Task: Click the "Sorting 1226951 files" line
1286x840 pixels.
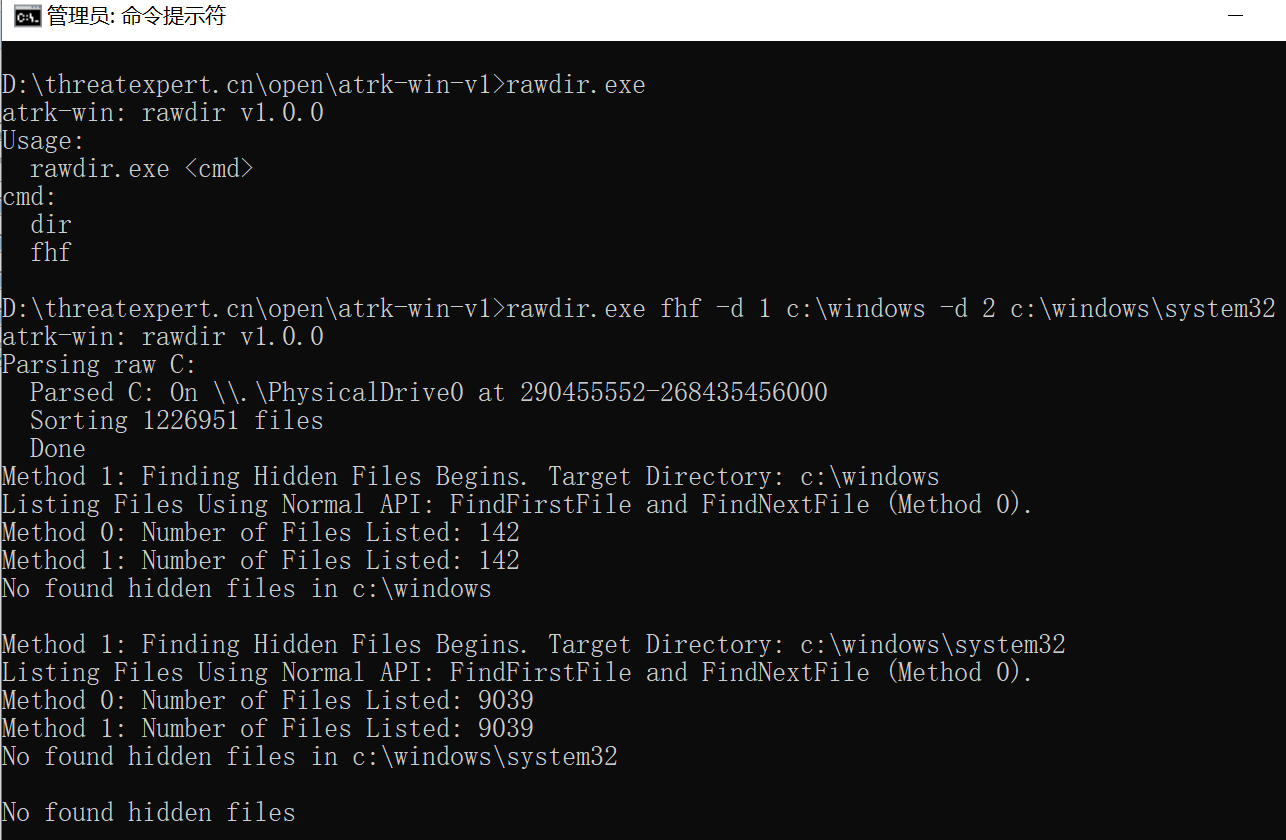Action: pos(176,421)
